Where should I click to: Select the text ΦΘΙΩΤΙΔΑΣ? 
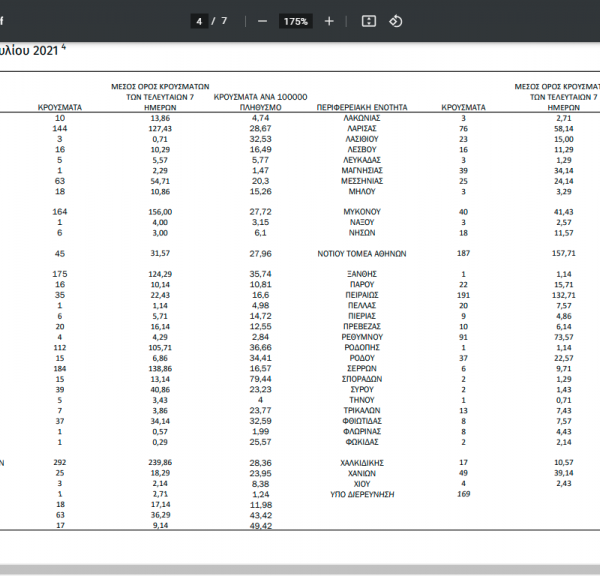pos(362,421)
